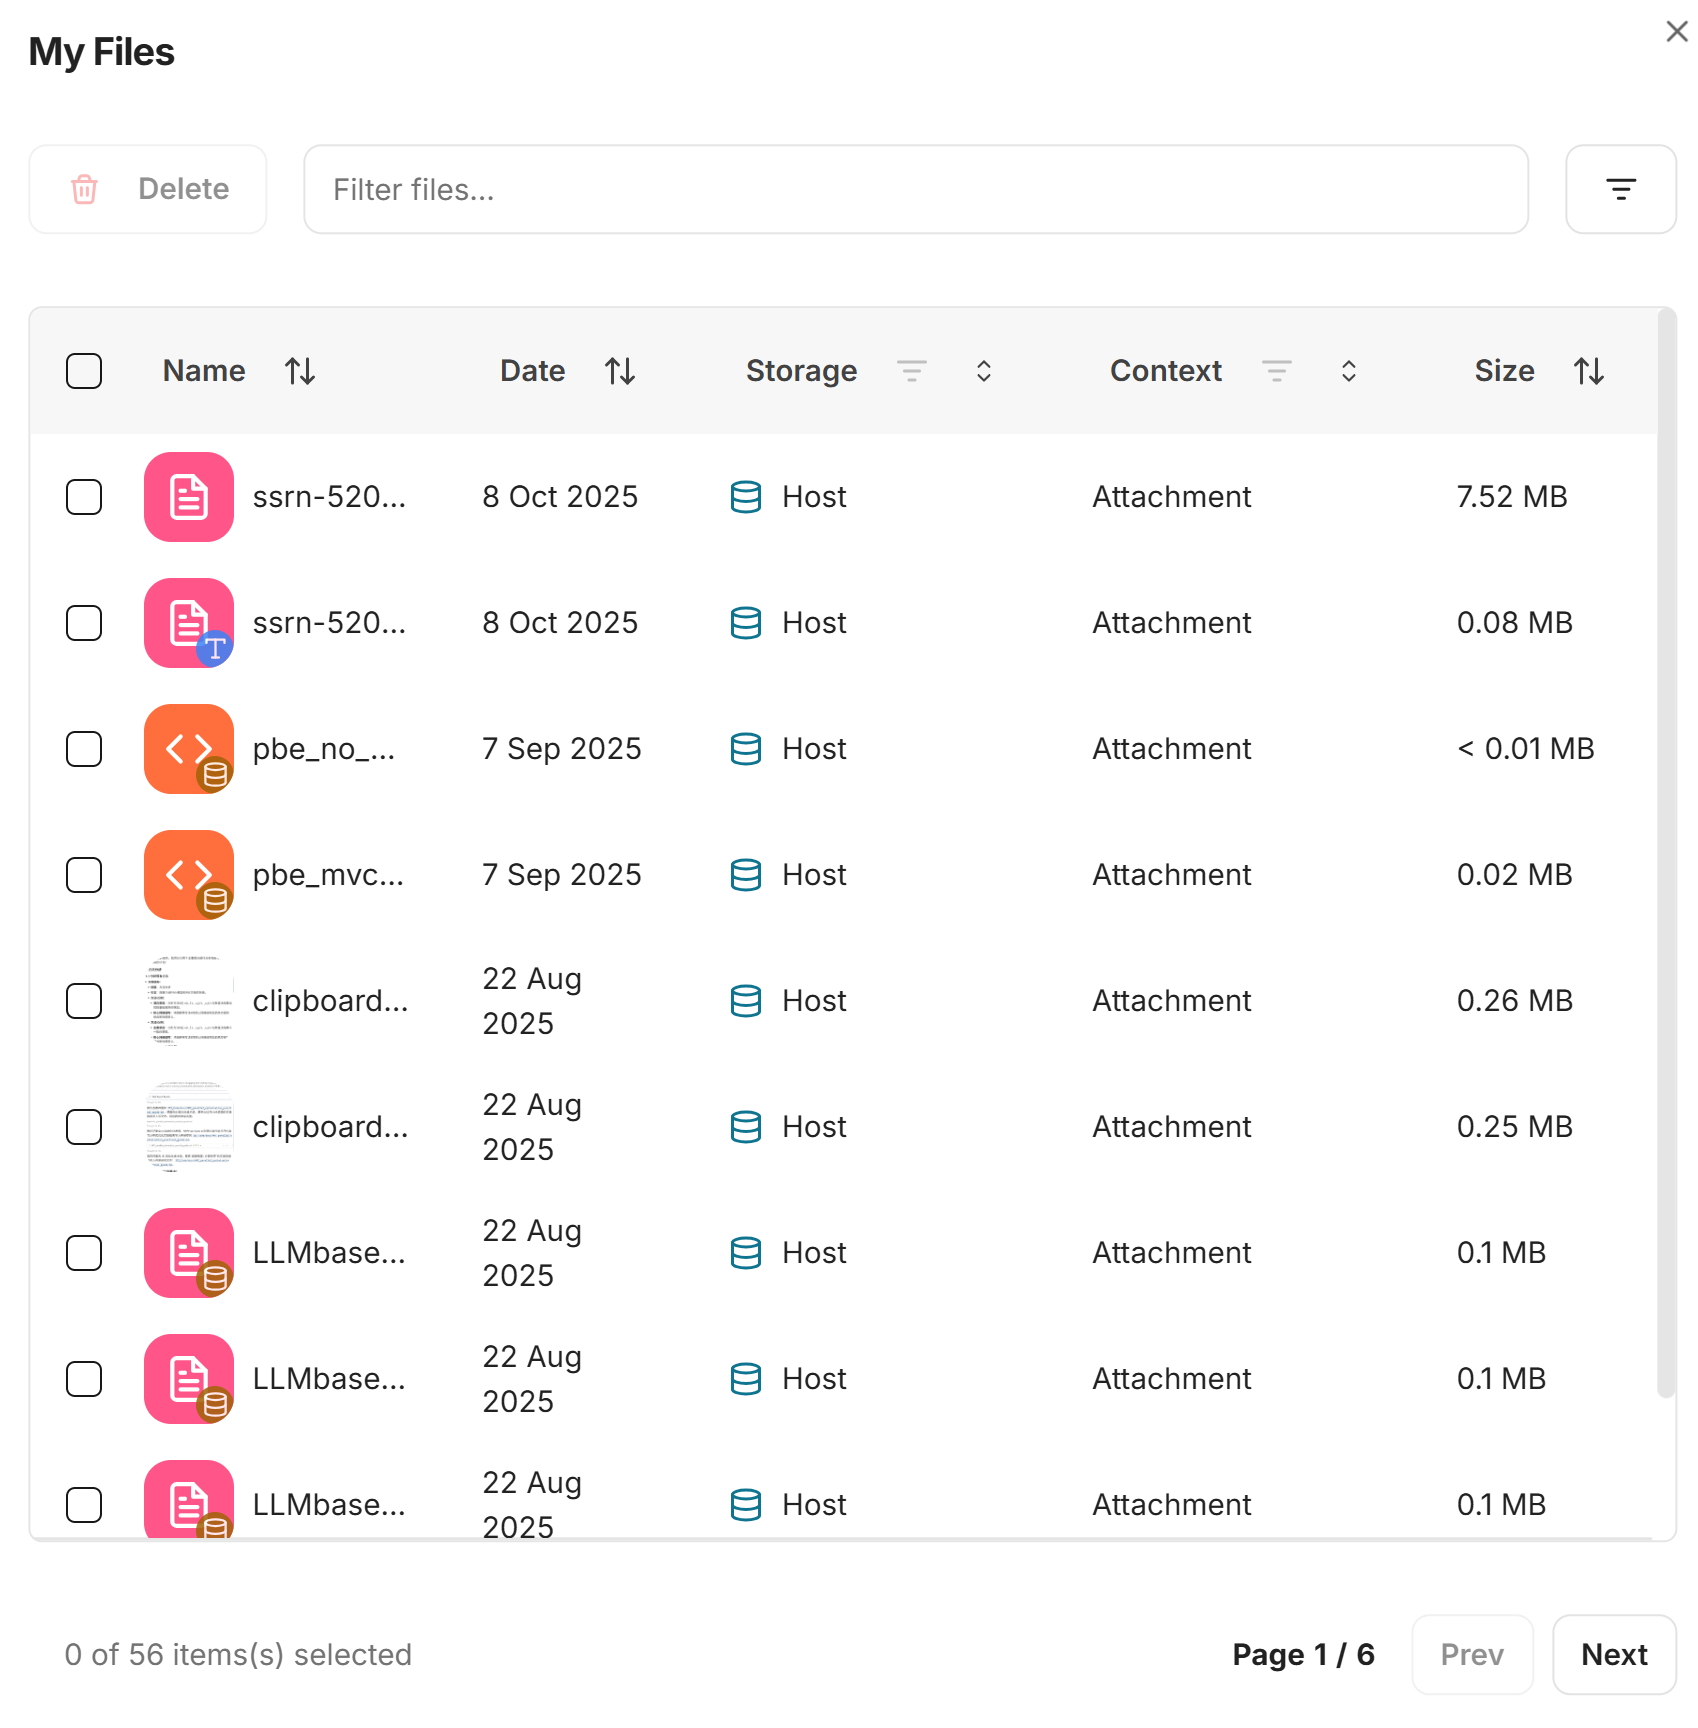
Task: Expand the Storage column sort chevrons
Action: click(983, 371)
